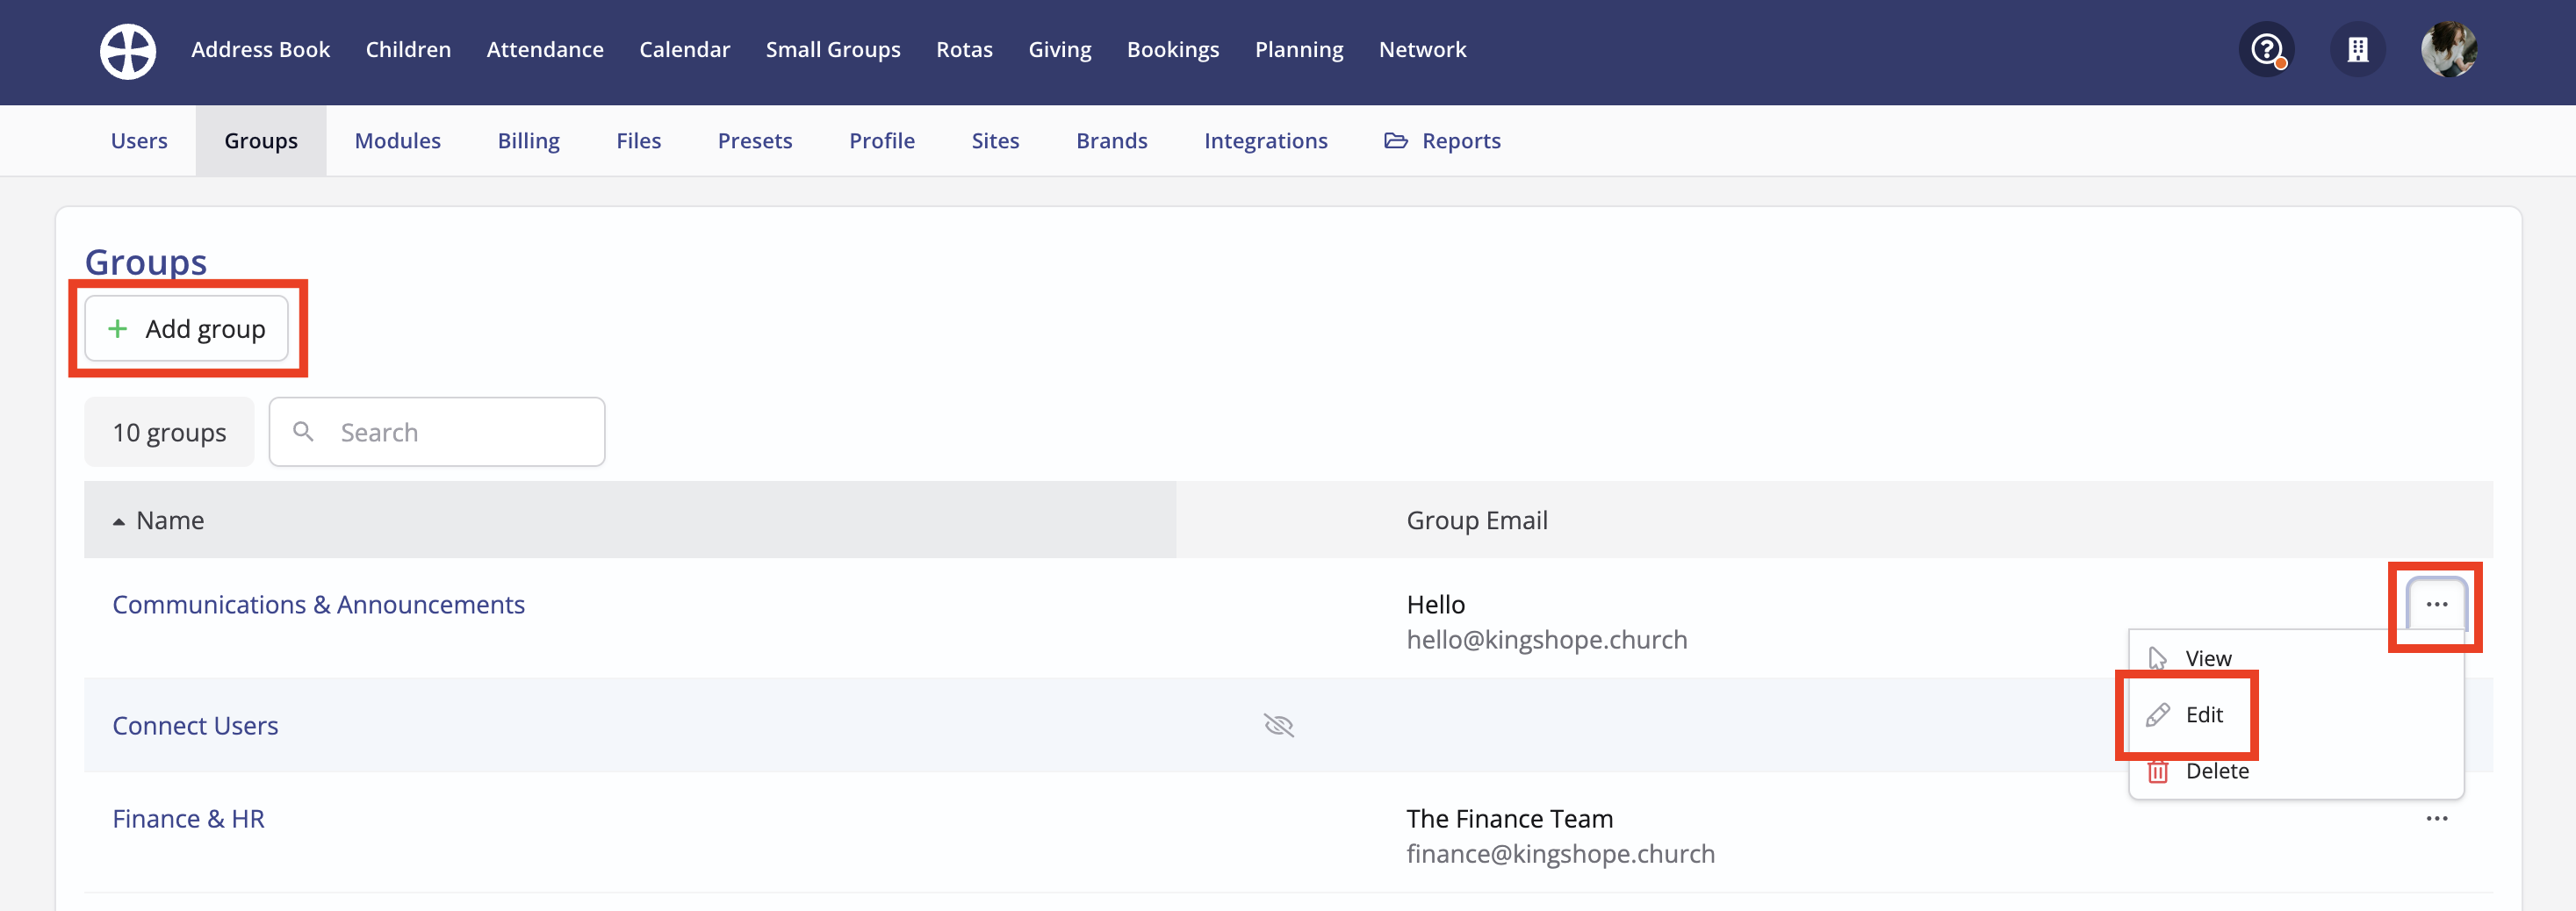Viewport: 2576px width, 911px height.
Task: Switch to the Files tab
Action: coord(639,141)
